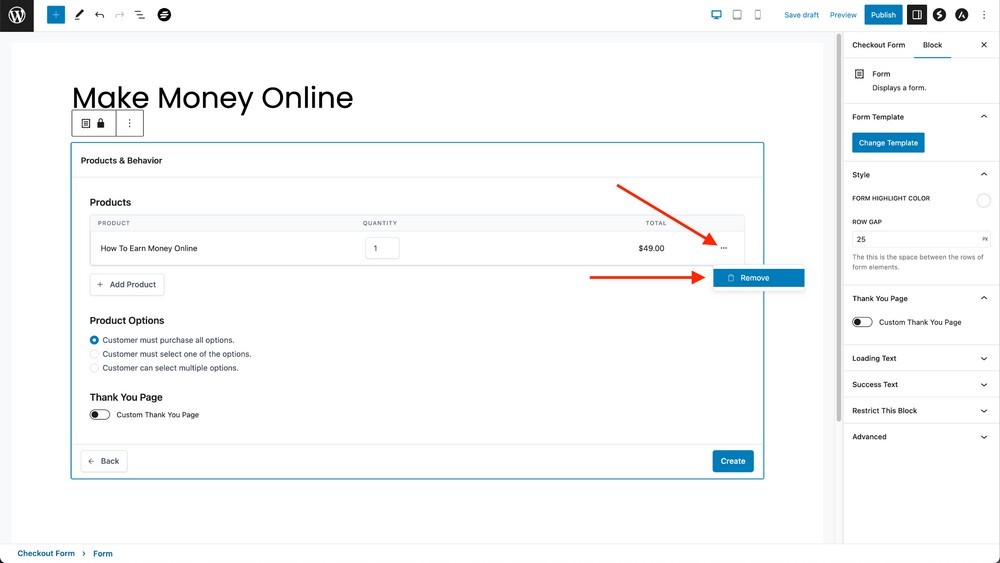Viewport: 1000px width, 563px height.
Task: Select 'Customer must purchase all options' radio
Action: coord(94,340)
